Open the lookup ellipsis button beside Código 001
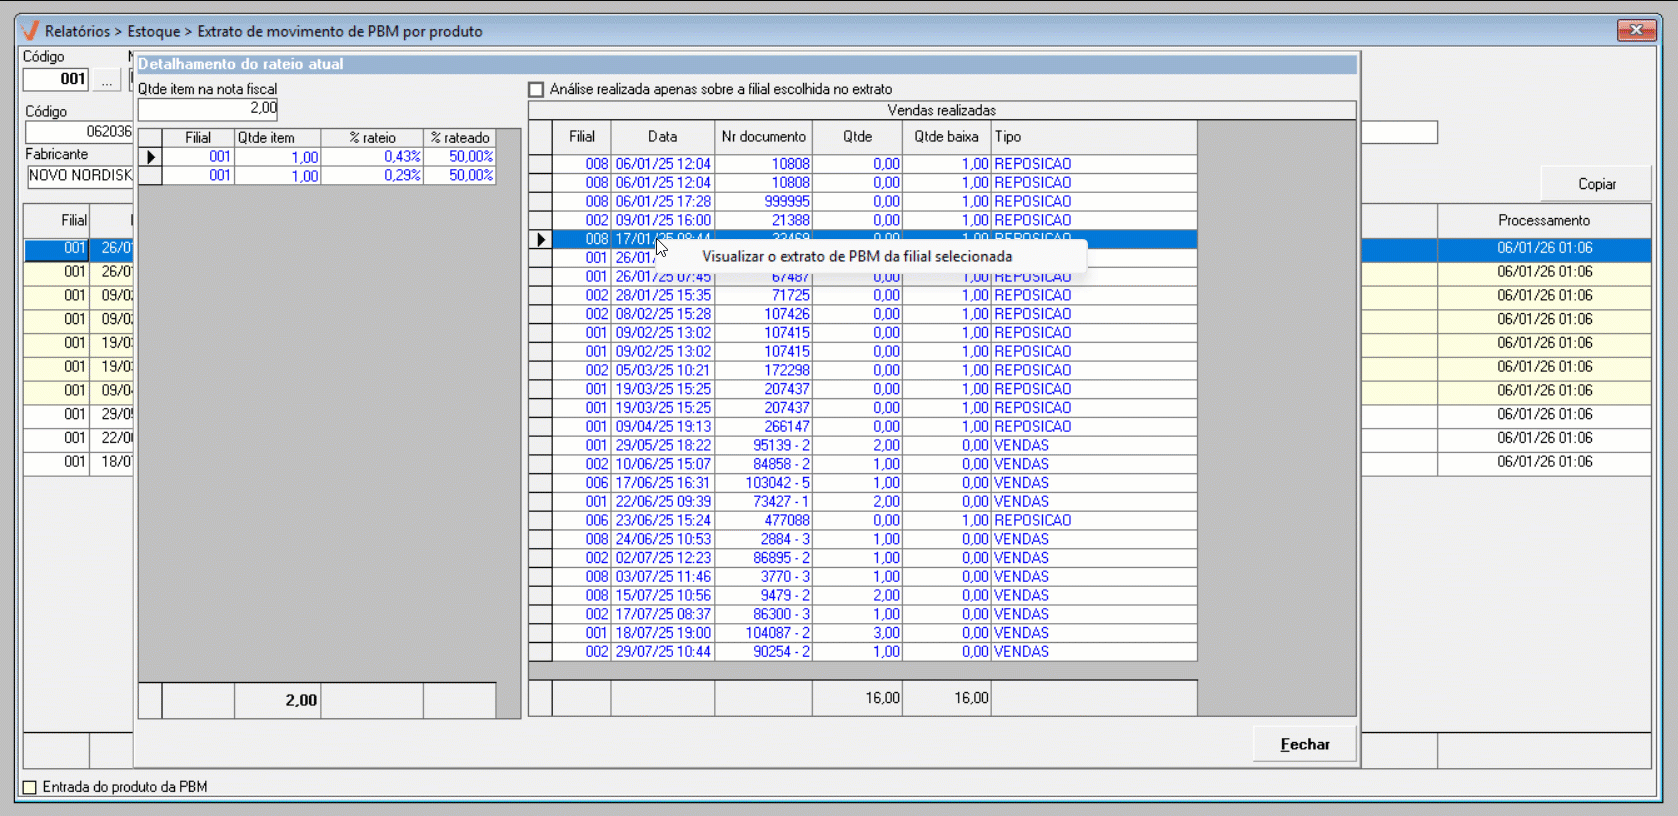Viewport: 1678px width, 816px height. tap(106, 80)
